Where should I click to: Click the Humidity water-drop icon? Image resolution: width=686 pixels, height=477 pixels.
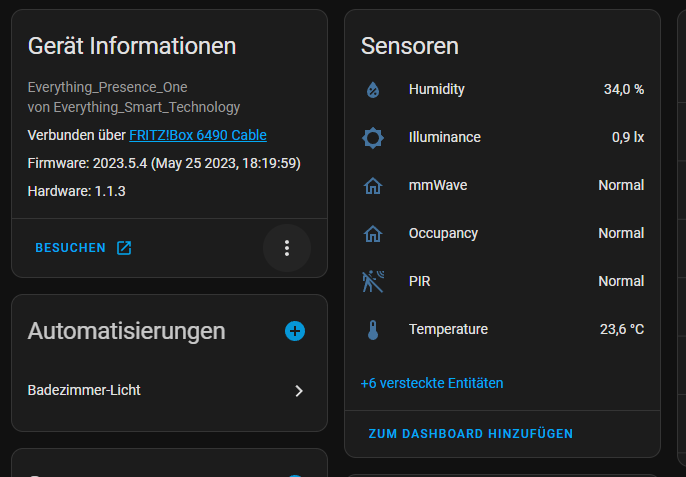click(373, 90)
